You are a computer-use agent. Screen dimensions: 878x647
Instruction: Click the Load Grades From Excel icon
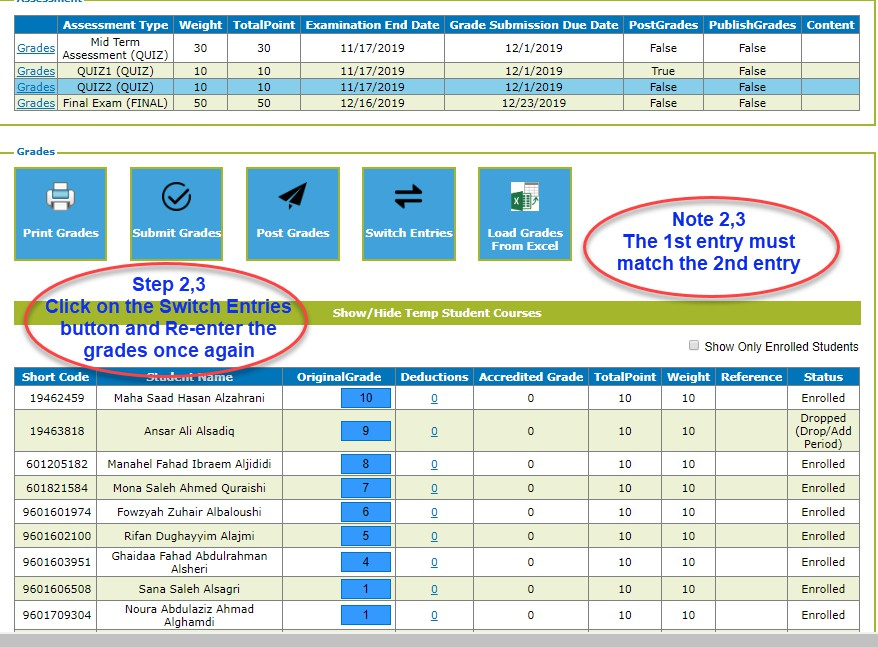[x=525, y=196]
